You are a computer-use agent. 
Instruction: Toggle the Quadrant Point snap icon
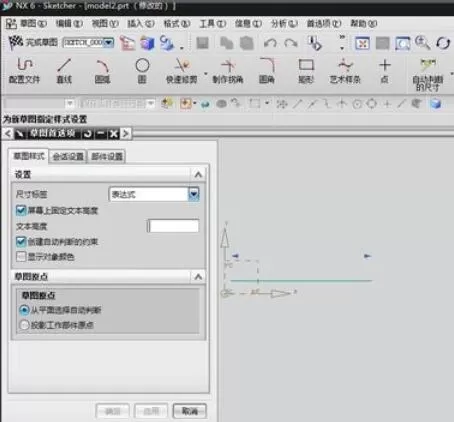tap(372, 104)
